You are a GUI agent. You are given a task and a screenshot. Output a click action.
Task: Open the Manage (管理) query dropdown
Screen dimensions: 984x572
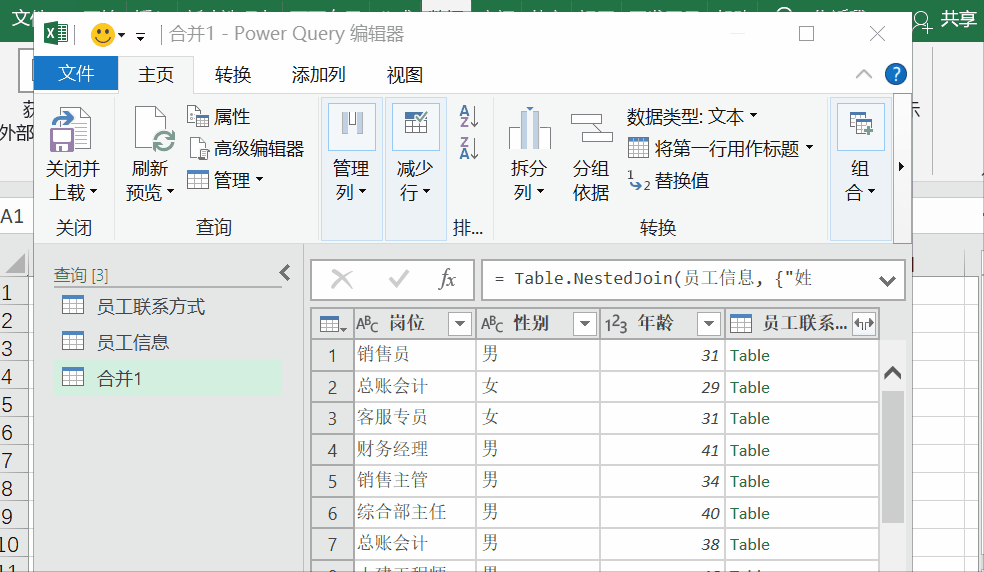coord(225,180)
